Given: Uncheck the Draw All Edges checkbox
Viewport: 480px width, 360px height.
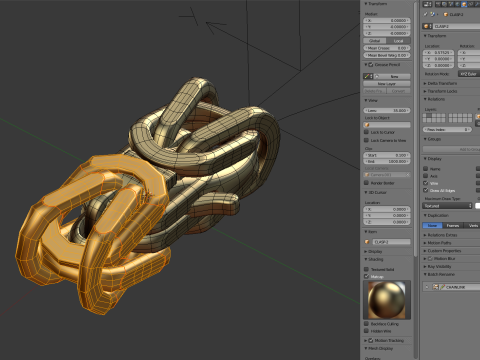Looking at the screenshot, I should (x=426, y=190).
